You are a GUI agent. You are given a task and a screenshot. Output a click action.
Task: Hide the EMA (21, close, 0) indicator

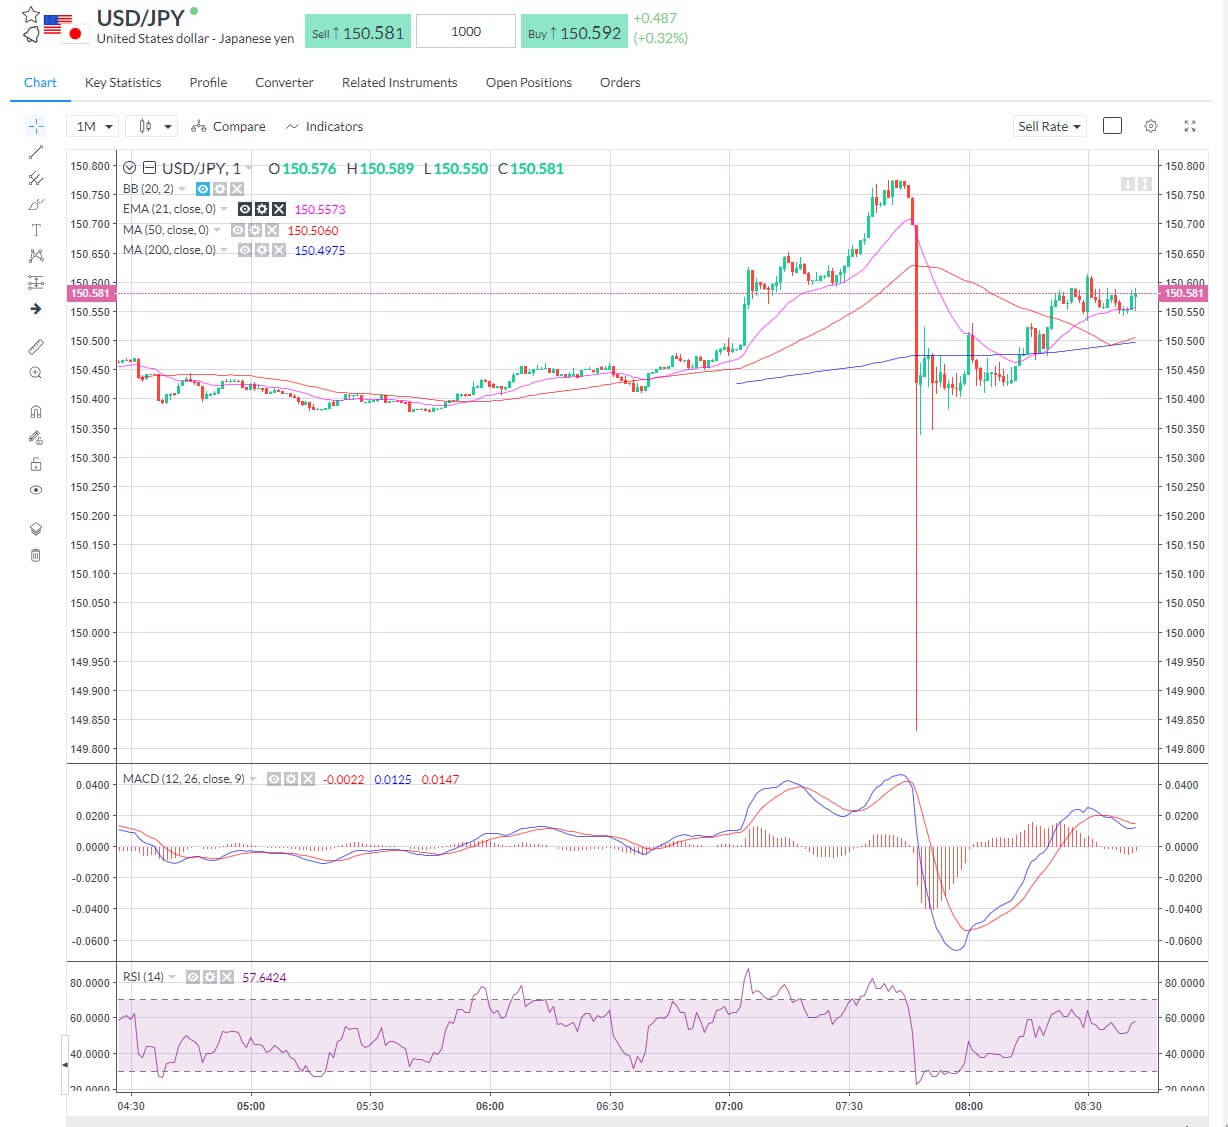(245, 208)
